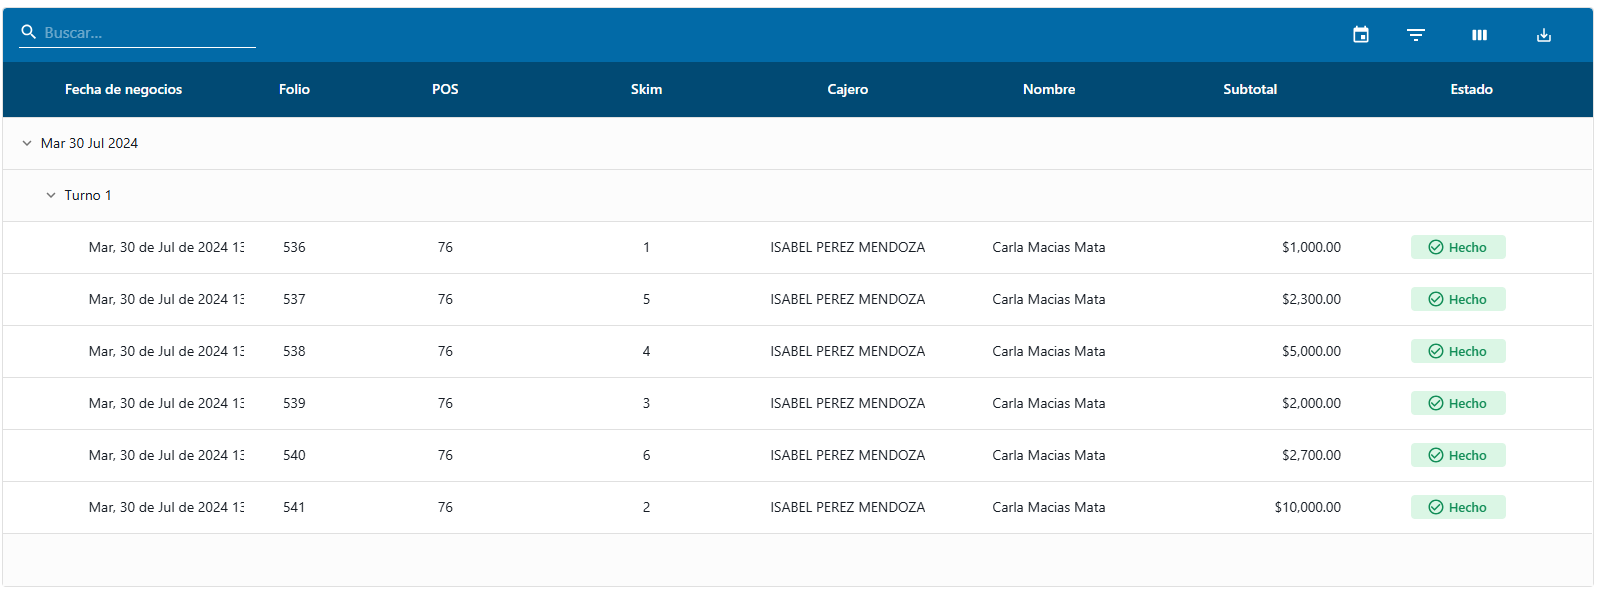Image resolution: width=1599 pixels, height=601 pixels.
Task: Click the magnifier search icon
Action: (29, 32)
